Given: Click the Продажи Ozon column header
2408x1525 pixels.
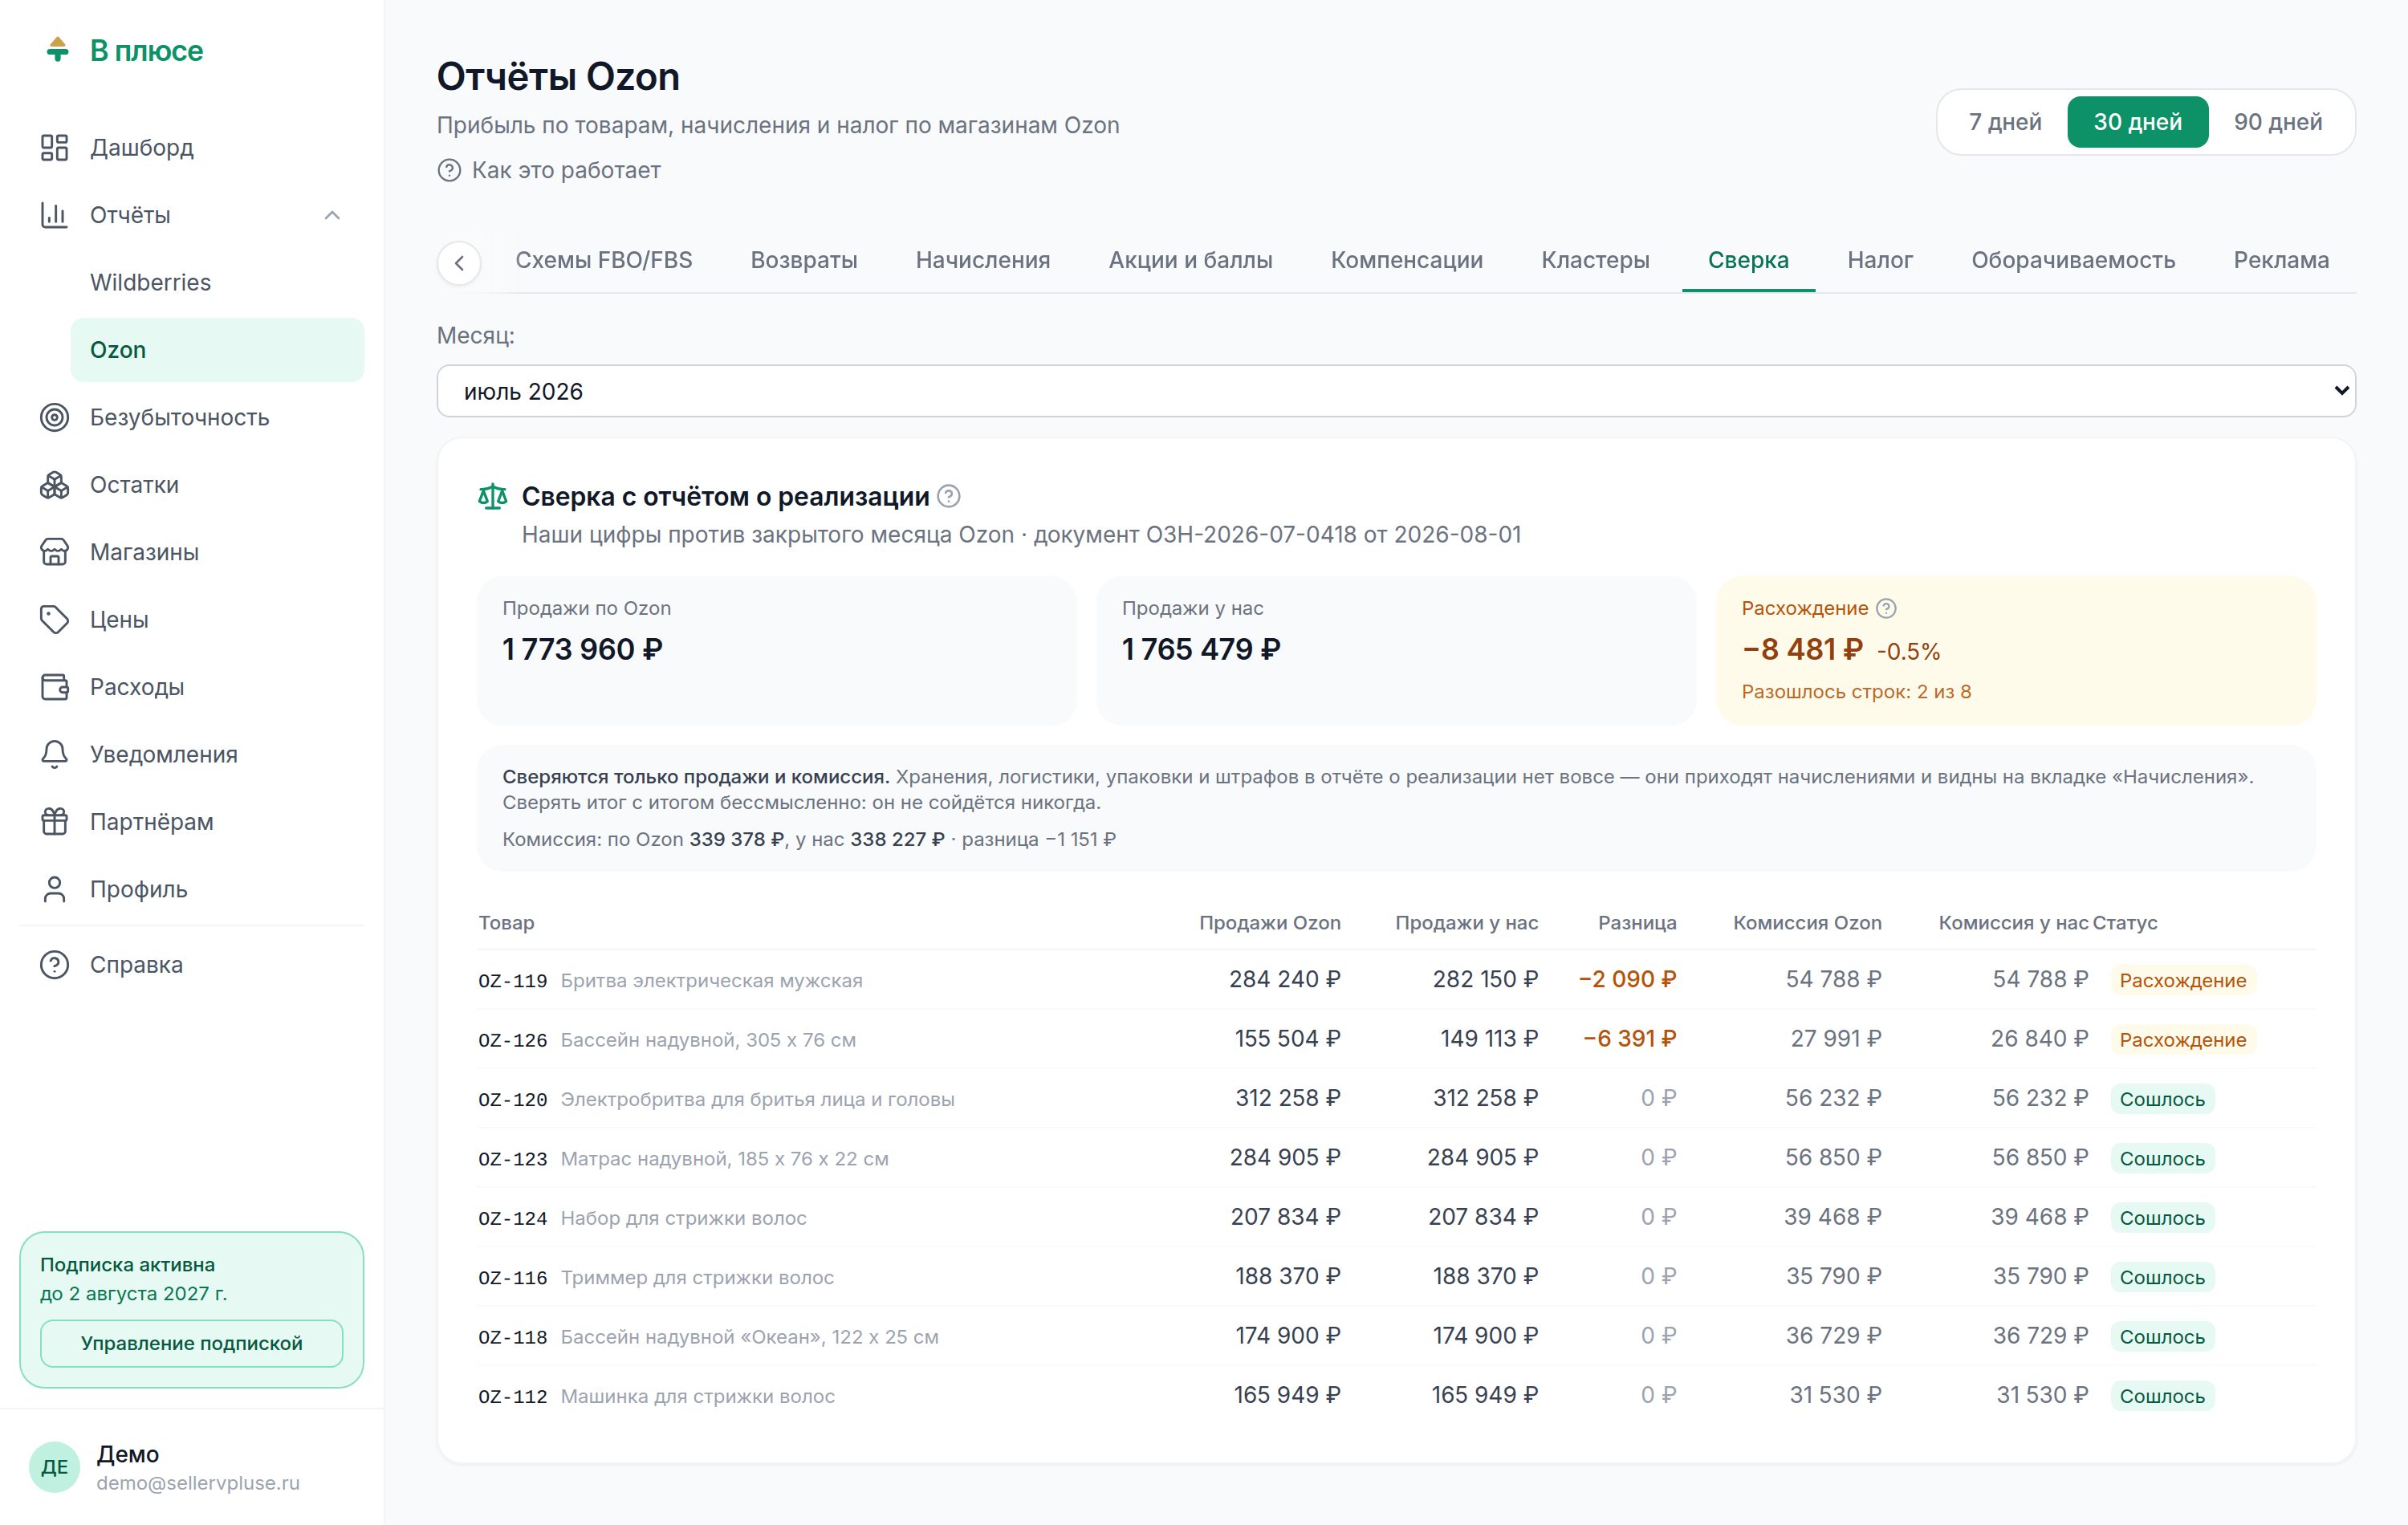Looking at the screenshot, I should tap(1270, 923).
